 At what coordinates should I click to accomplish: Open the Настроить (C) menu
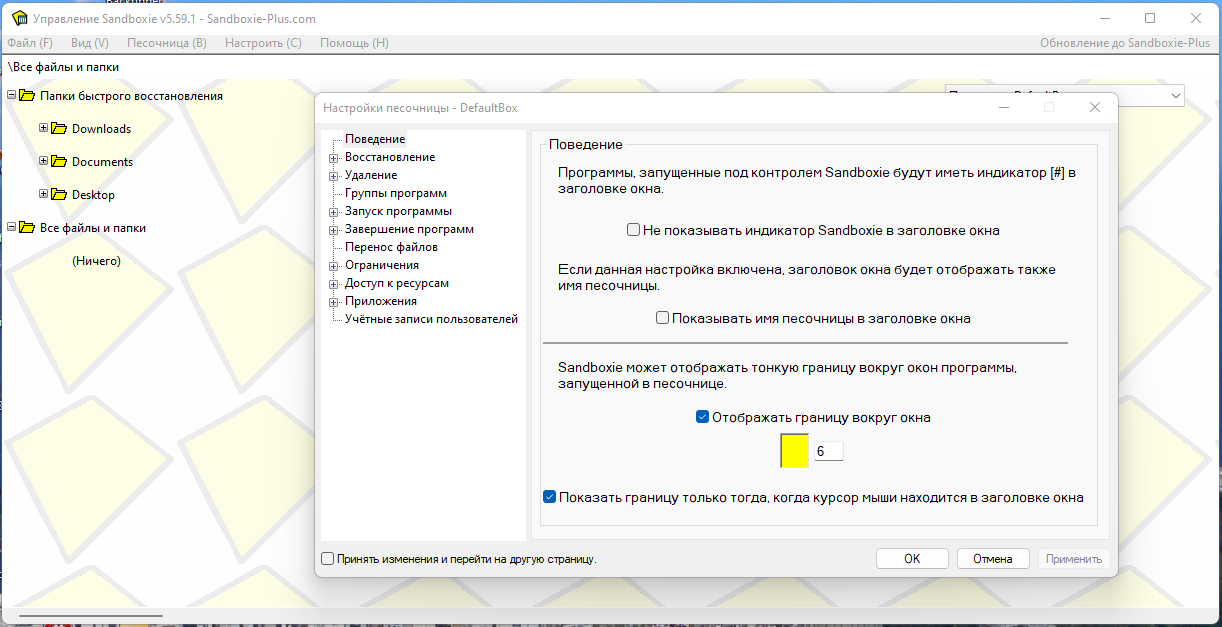click(263, 43)
